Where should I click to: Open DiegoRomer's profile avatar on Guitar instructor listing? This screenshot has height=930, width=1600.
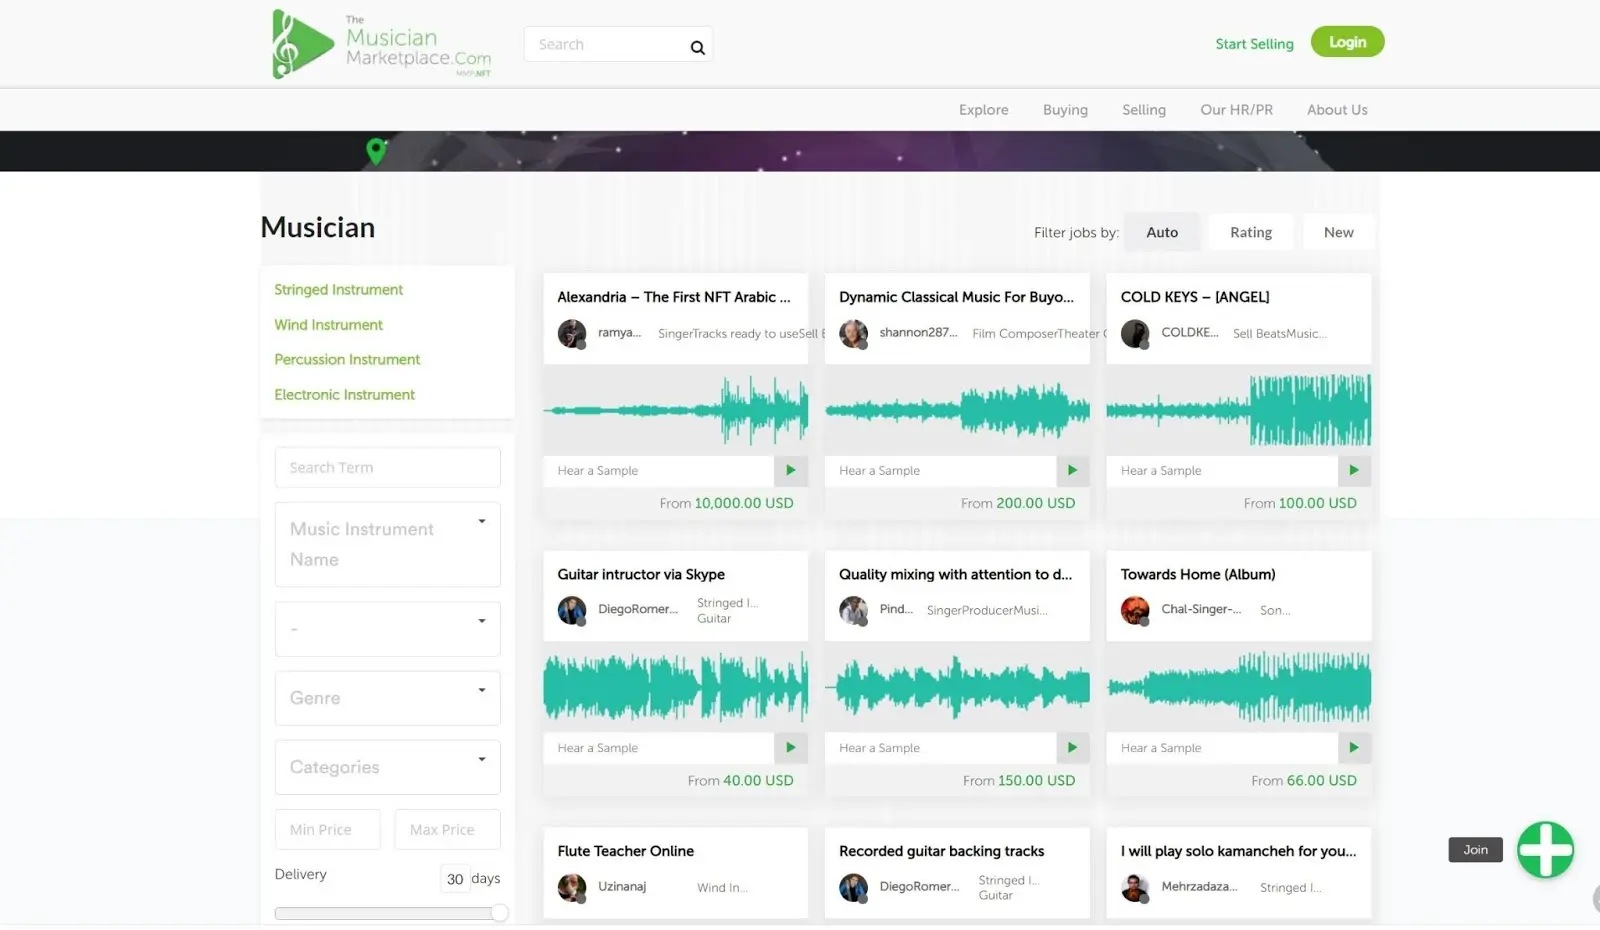571,610
